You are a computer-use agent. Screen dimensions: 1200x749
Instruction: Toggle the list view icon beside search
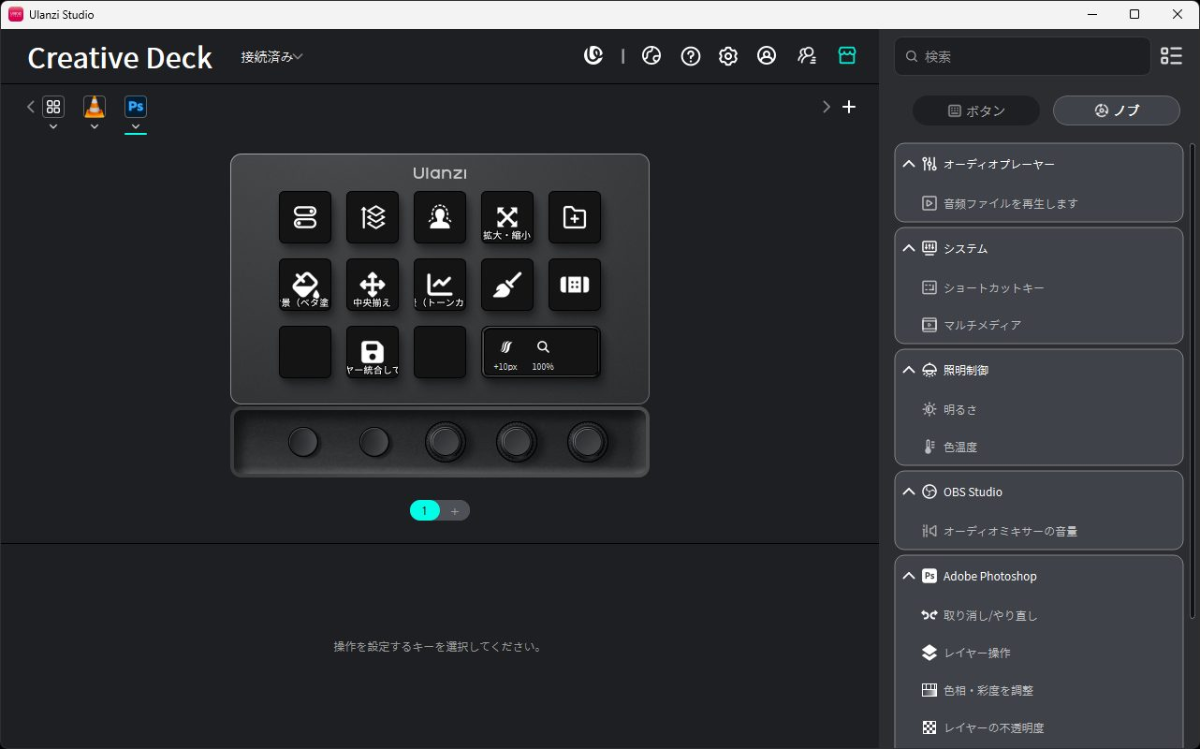1171,56
